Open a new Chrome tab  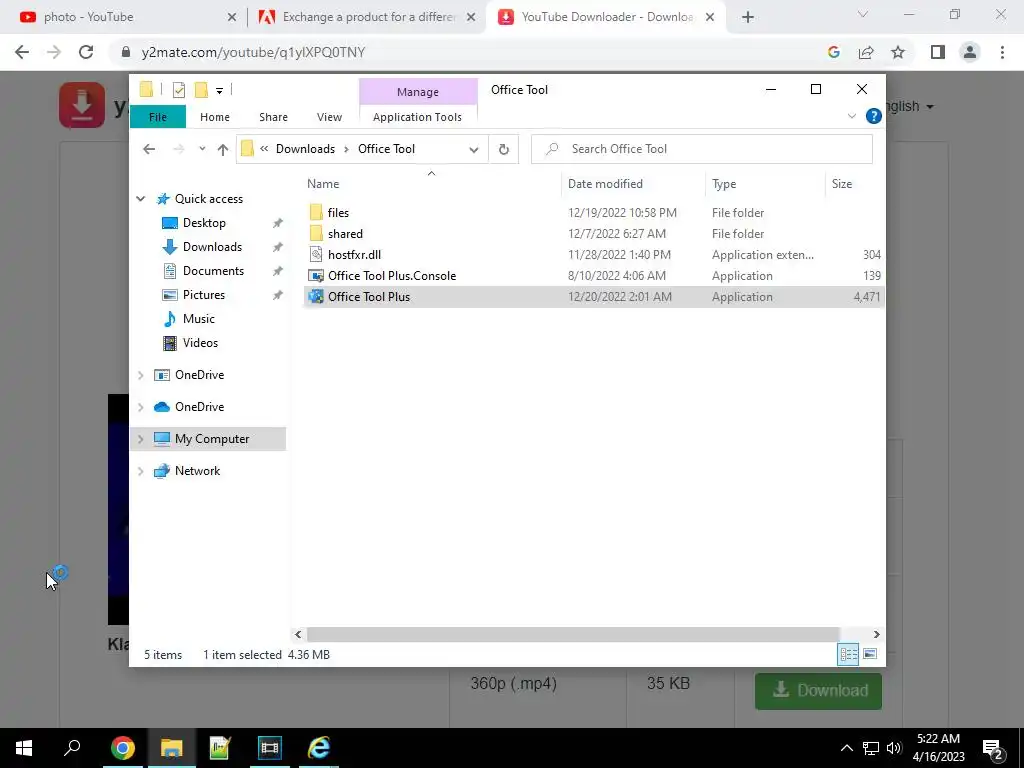click(x=748, y=17)
